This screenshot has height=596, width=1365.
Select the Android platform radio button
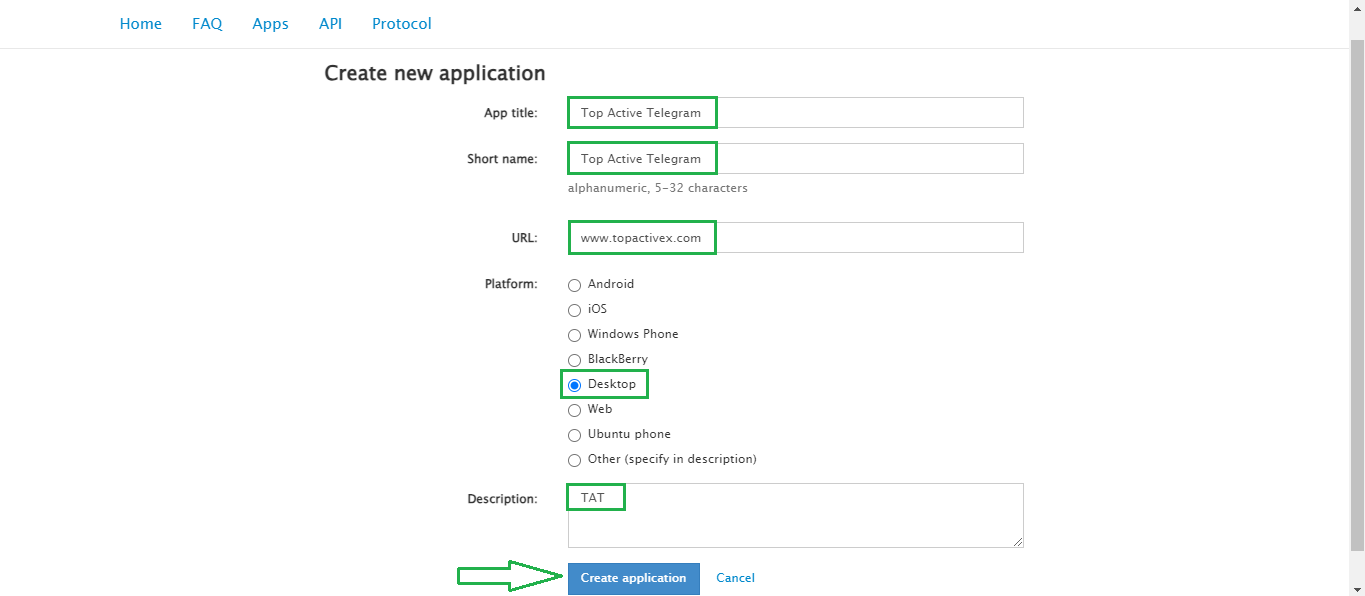tap(574, 285)
